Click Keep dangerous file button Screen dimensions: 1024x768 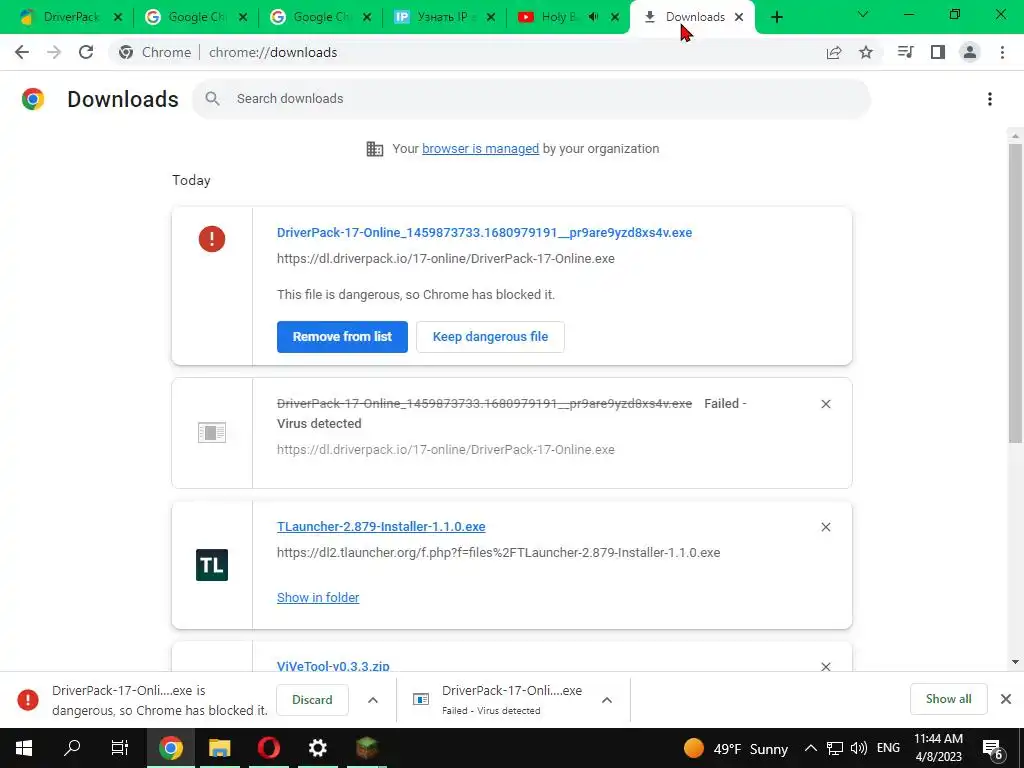point(490,337)
